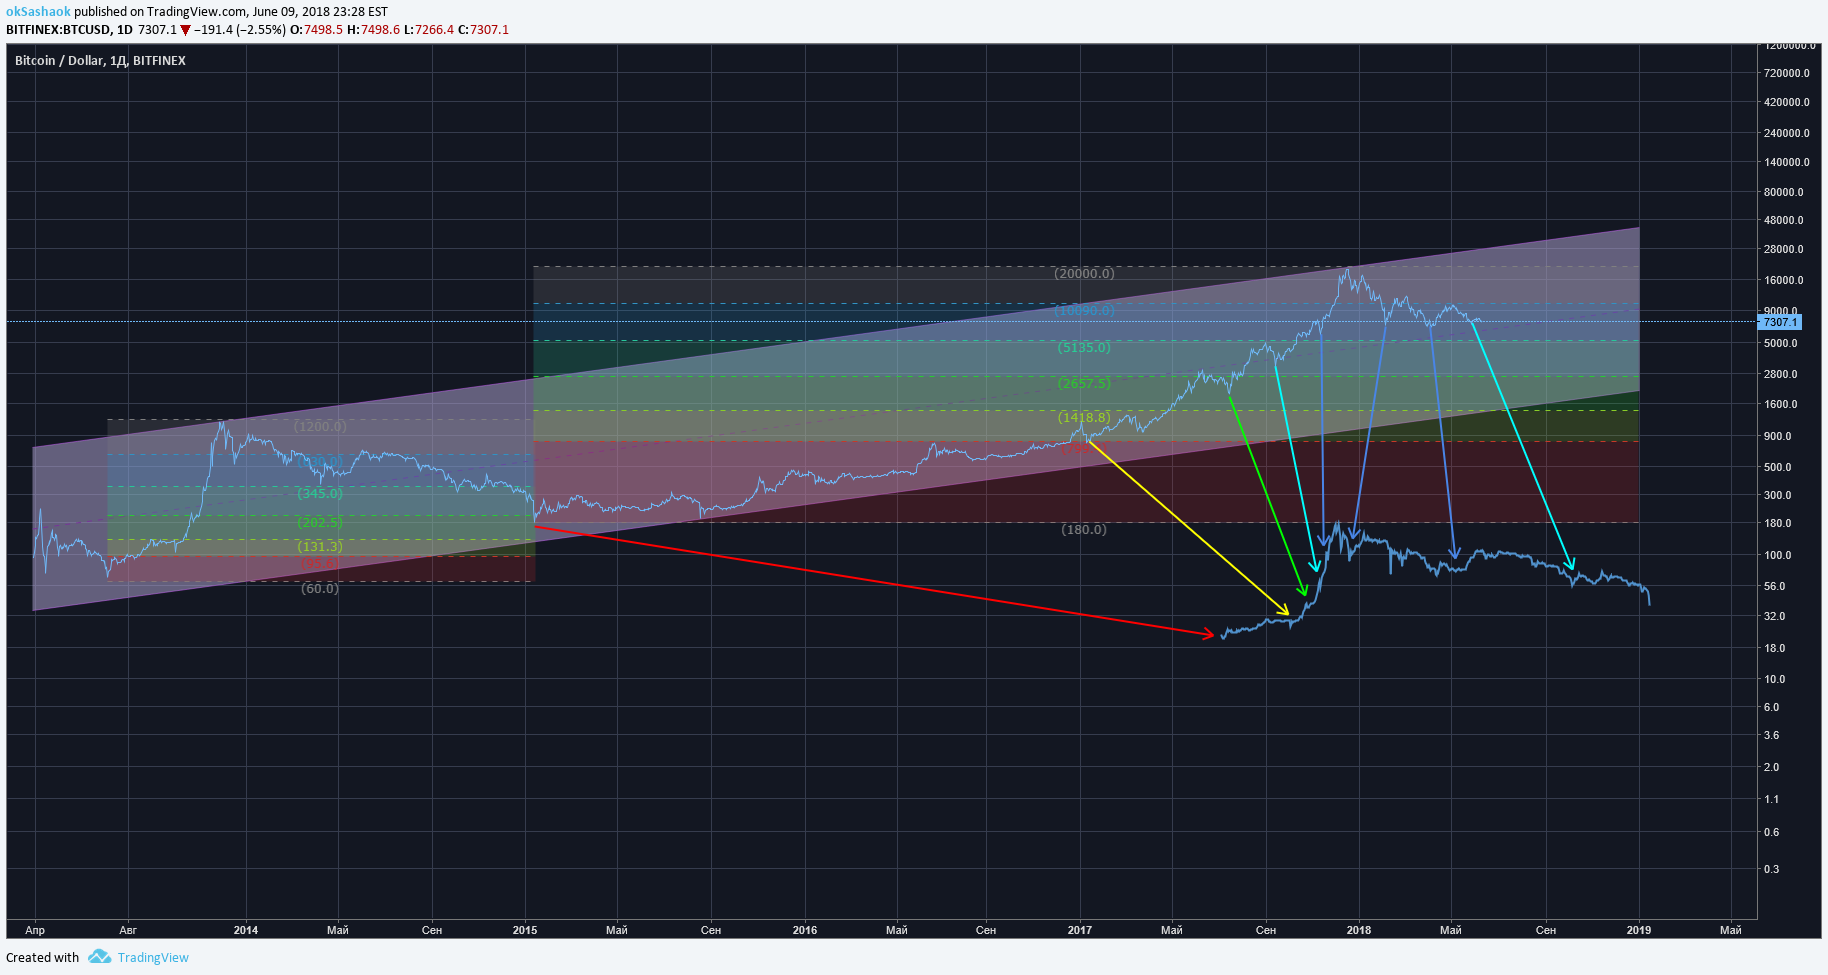
Task: Click the (2657.5) green level label
Action: (1084, 384)
